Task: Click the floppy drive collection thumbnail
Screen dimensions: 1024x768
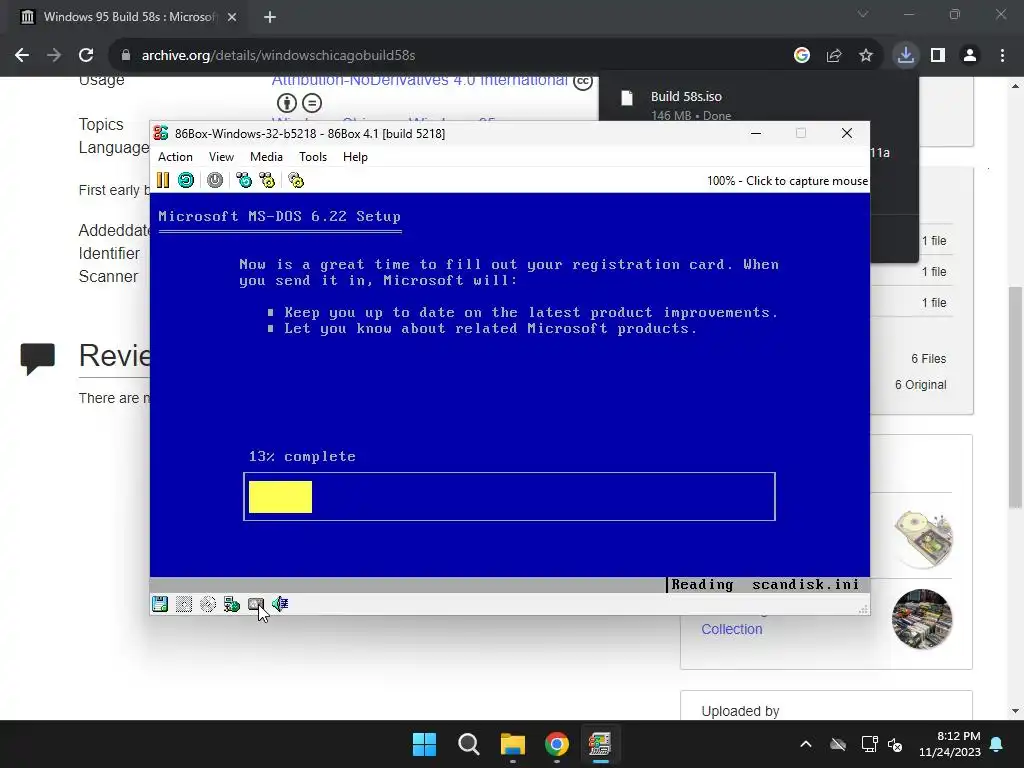Action: (922, 539)
